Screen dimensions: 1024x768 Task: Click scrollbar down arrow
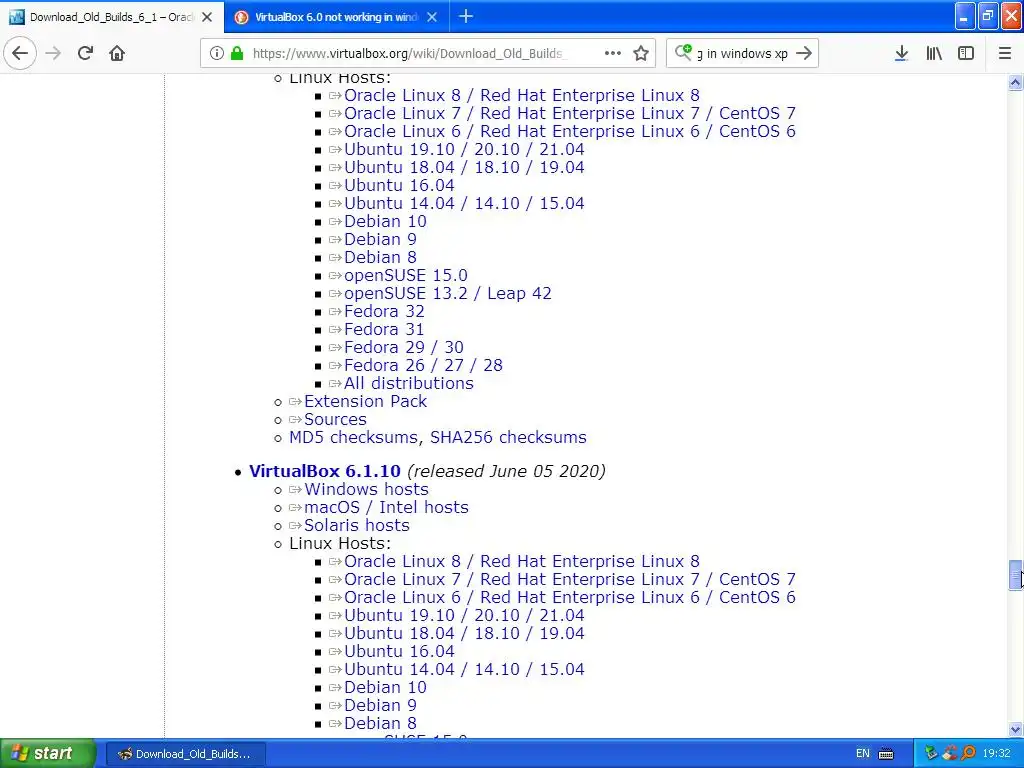point(1016,730)
